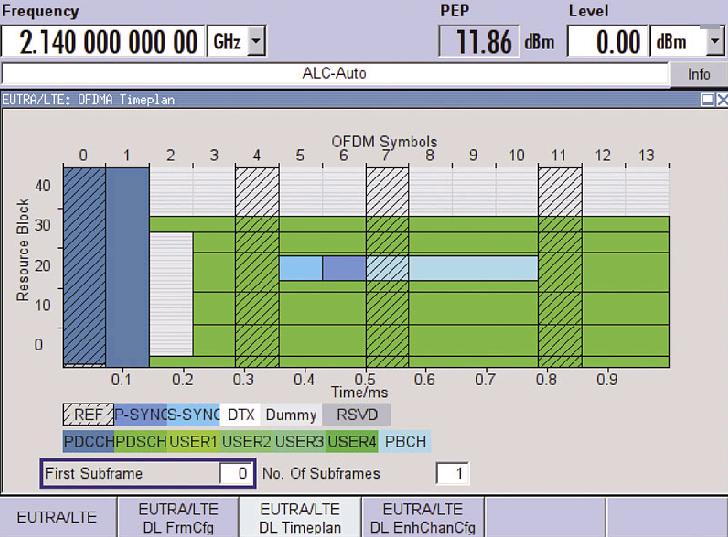The width and height of the screenshot is (728, 537).
Task: Select the EUTRA/LTE DL Timeplan tab
Action: point(299,518)
